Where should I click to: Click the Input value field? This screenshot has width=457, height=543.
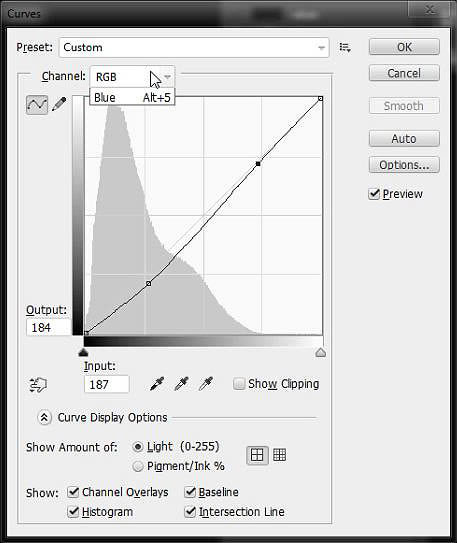coord(107,384)
